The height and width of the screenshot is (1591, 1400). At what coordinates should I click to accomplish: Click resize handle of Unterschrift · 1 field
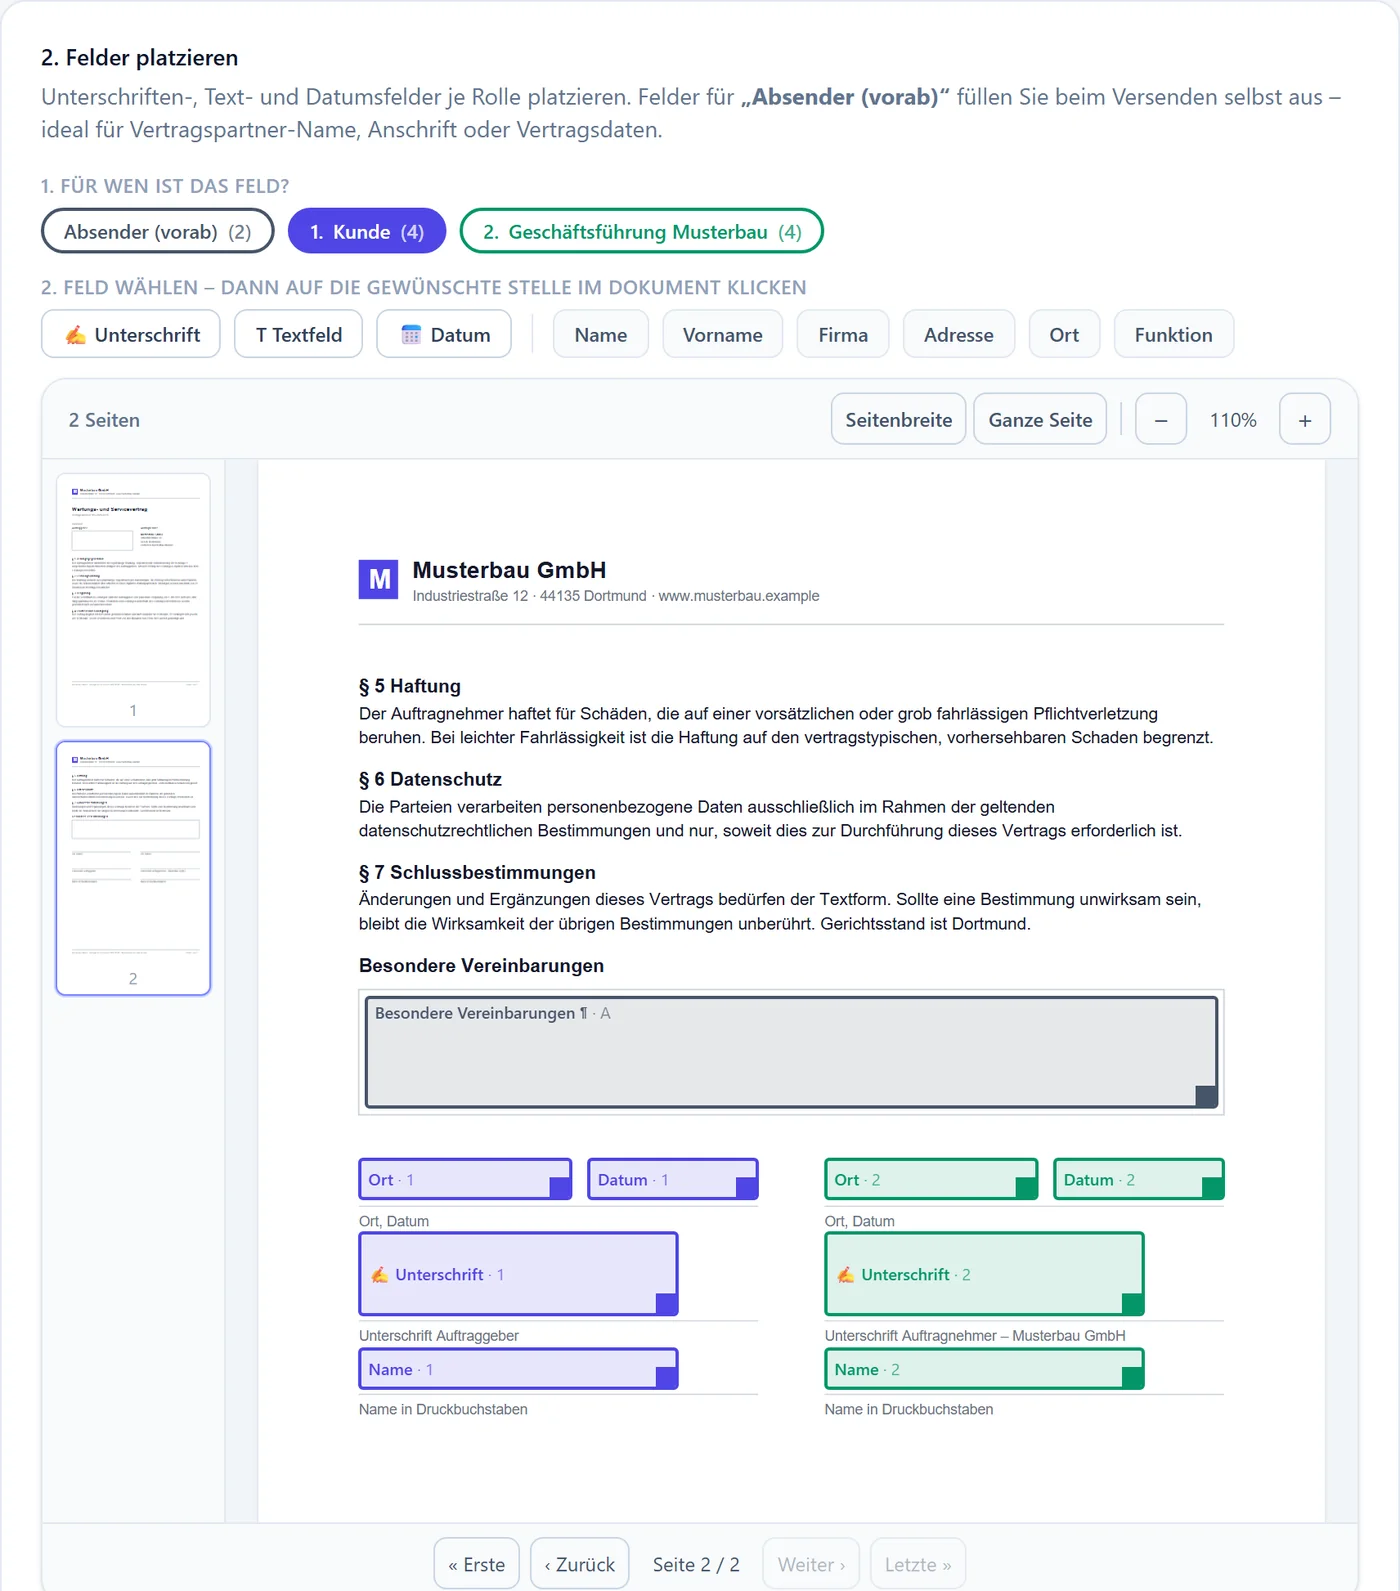[666, 1304]
